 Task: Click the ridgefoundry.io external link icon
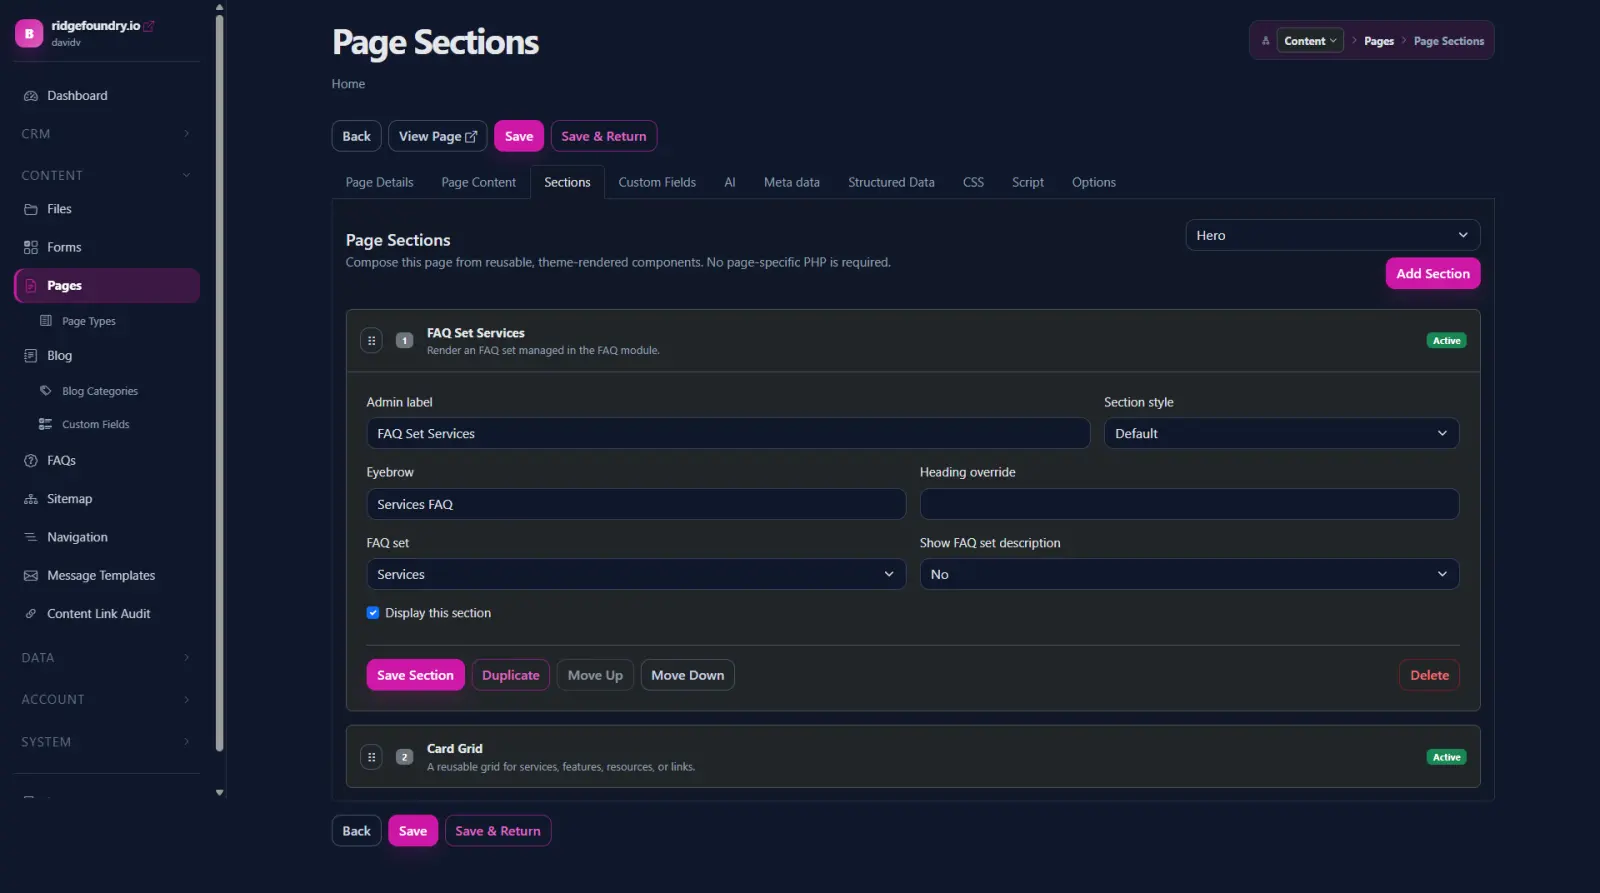149,26
